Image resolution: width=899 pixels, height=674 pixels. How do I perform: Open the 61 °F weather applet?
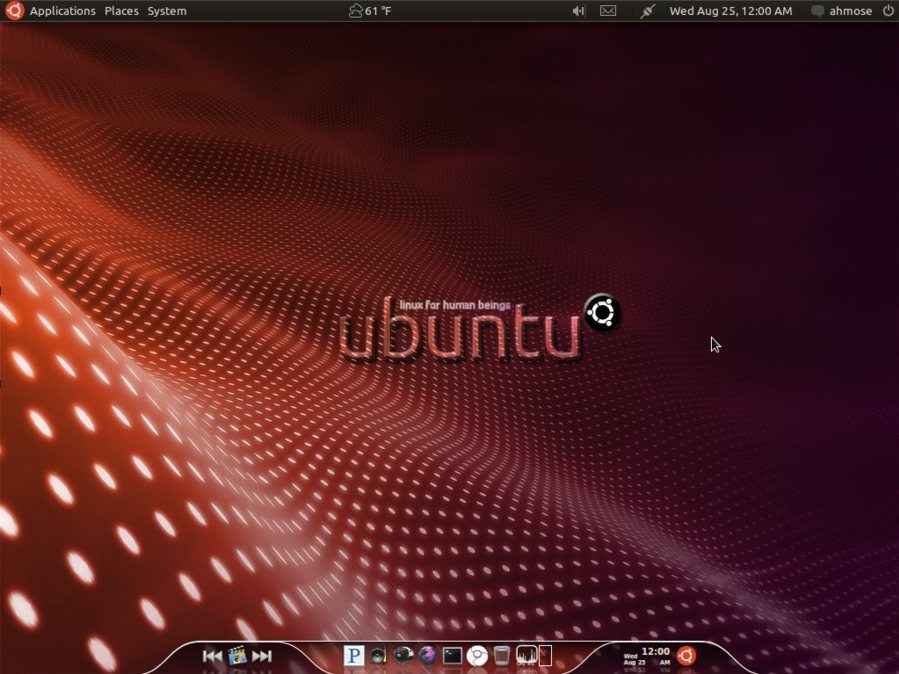coord(370,11)
